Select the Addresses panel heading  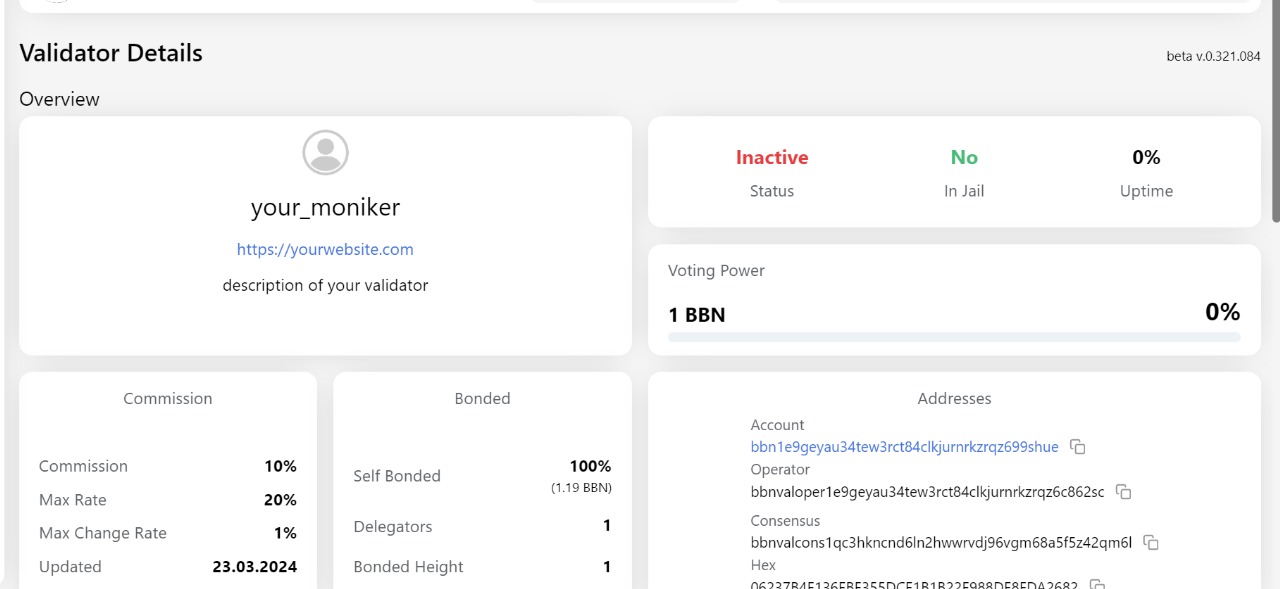coord(954,398)
